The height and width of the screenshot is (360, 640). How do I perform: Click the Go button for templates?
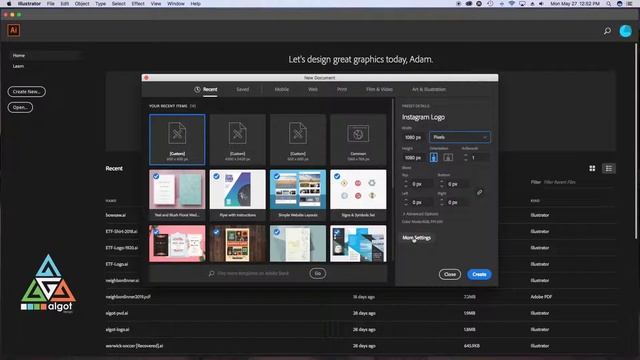click(x=318, y=273)
